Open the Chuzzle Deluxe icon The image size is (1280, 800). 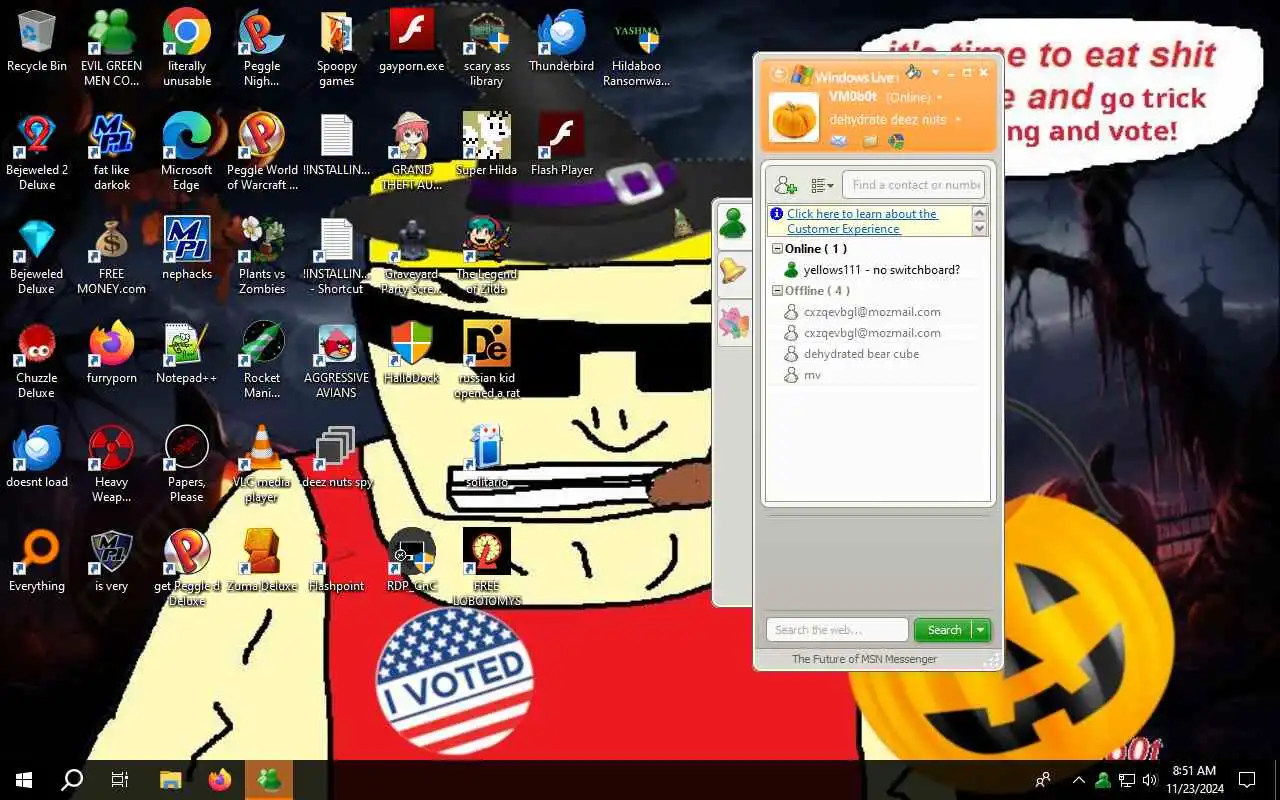pyautogui.click(x=37, y=360)
